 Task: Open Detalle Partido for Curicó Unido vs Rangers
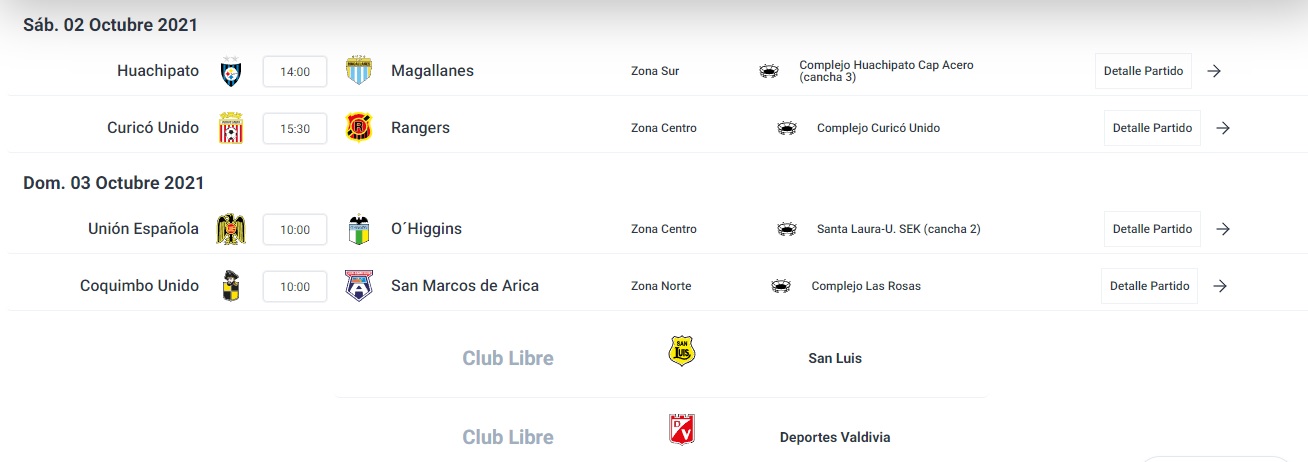1152,128
